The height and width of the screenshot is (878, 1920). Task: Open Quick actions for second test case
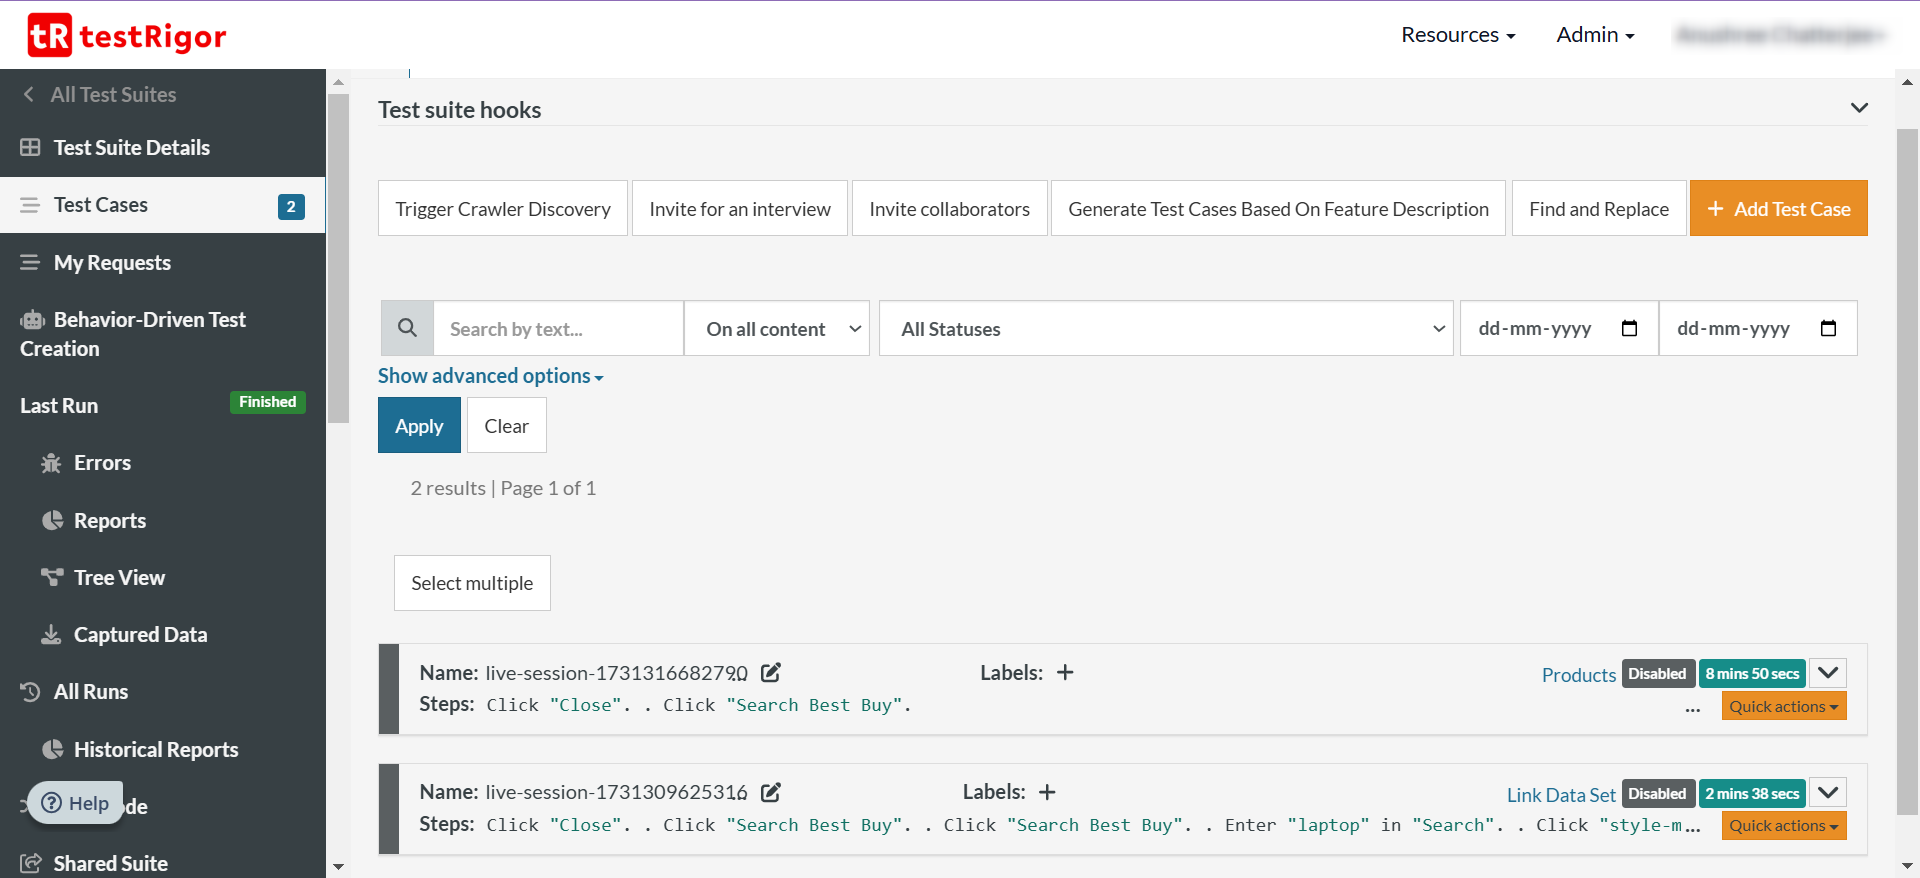coord(1783,826)
